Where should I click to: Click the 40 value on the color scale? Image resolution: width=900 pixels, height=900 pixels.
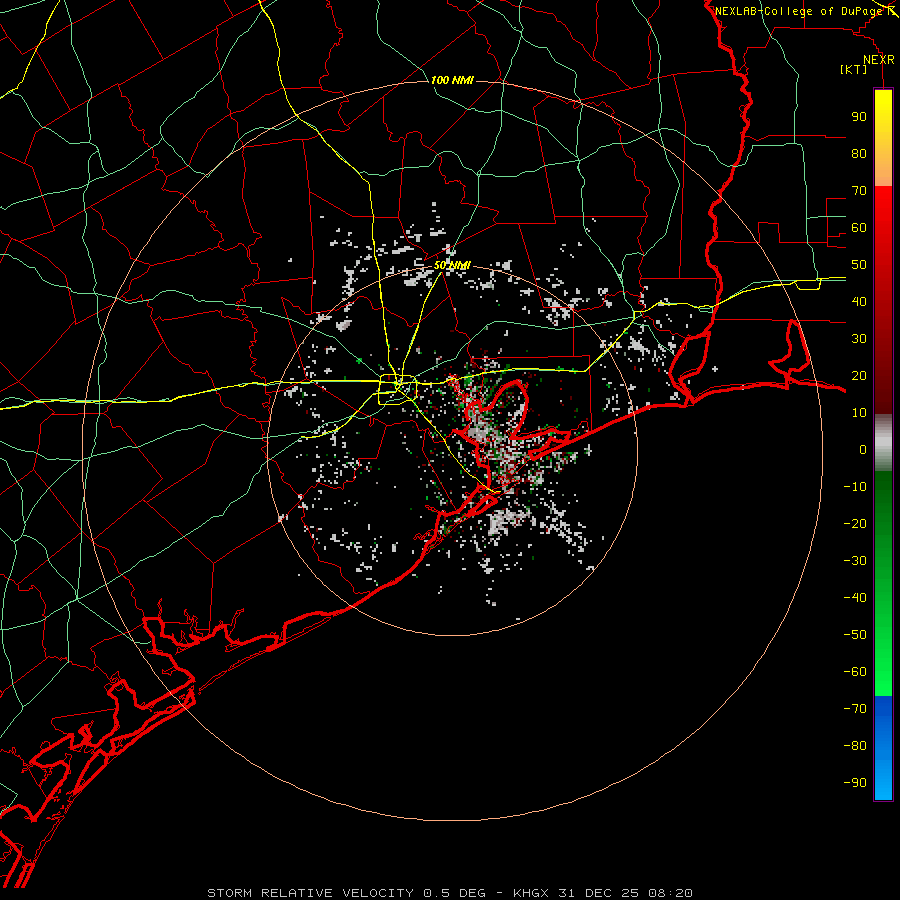pos(859,302)
